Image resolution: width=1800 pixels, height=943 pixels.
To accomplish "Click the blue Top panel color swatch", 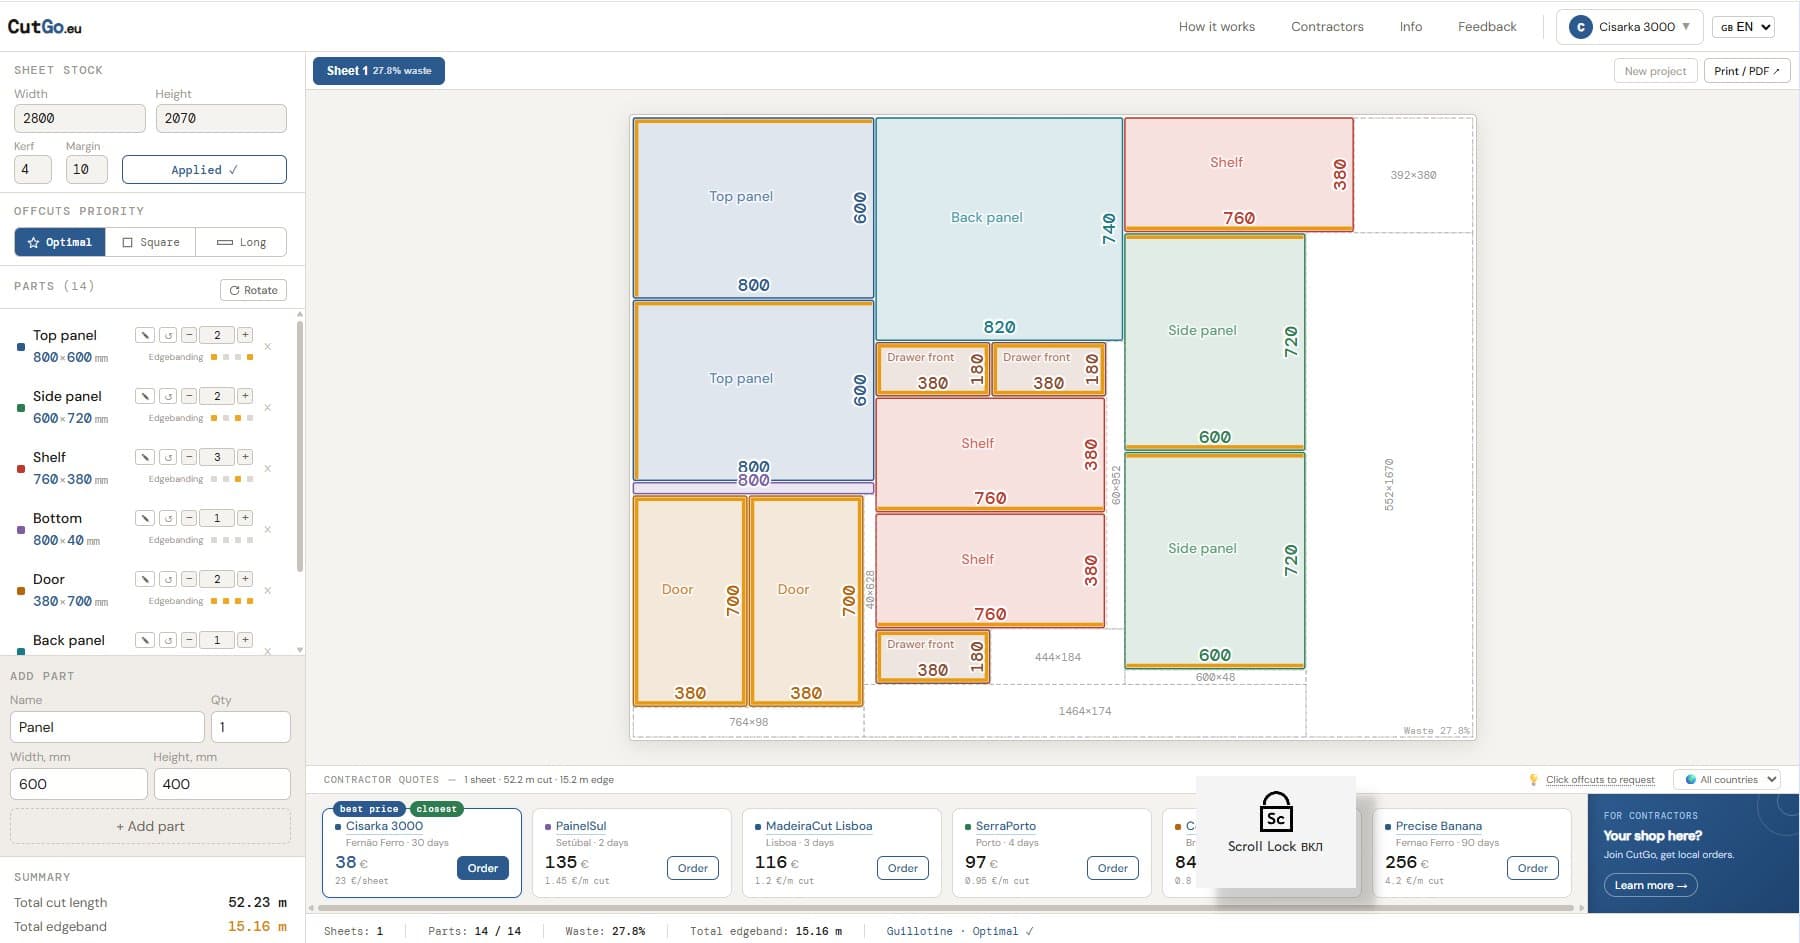I will point(21,347).
